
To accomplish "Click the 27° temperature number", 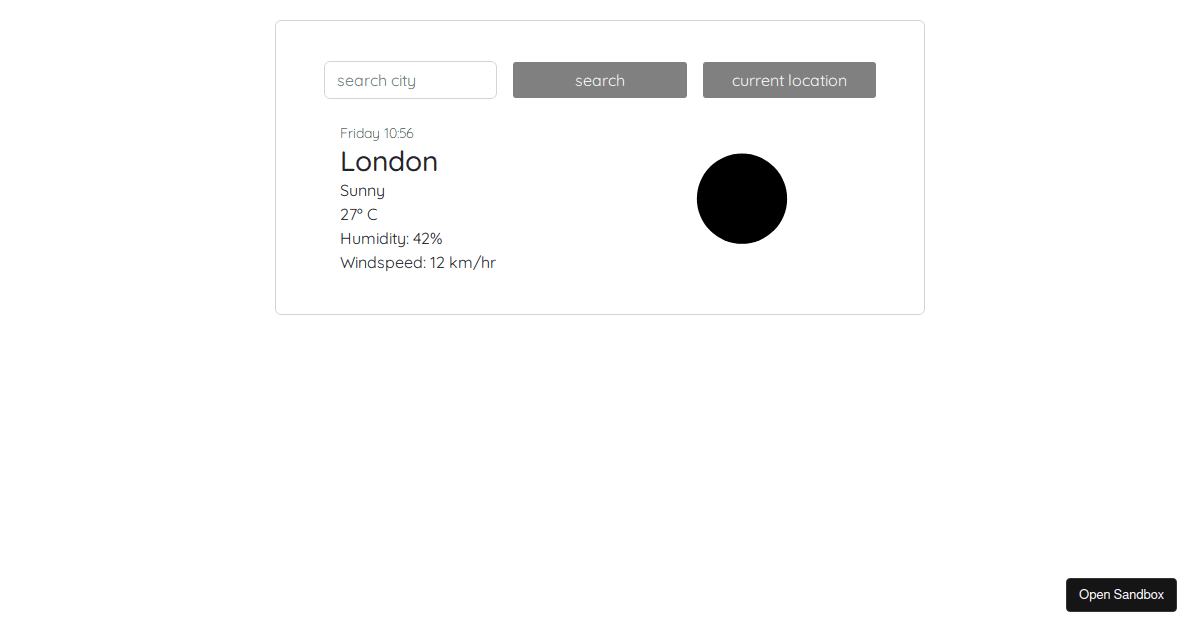I will [x=348, y=215].
